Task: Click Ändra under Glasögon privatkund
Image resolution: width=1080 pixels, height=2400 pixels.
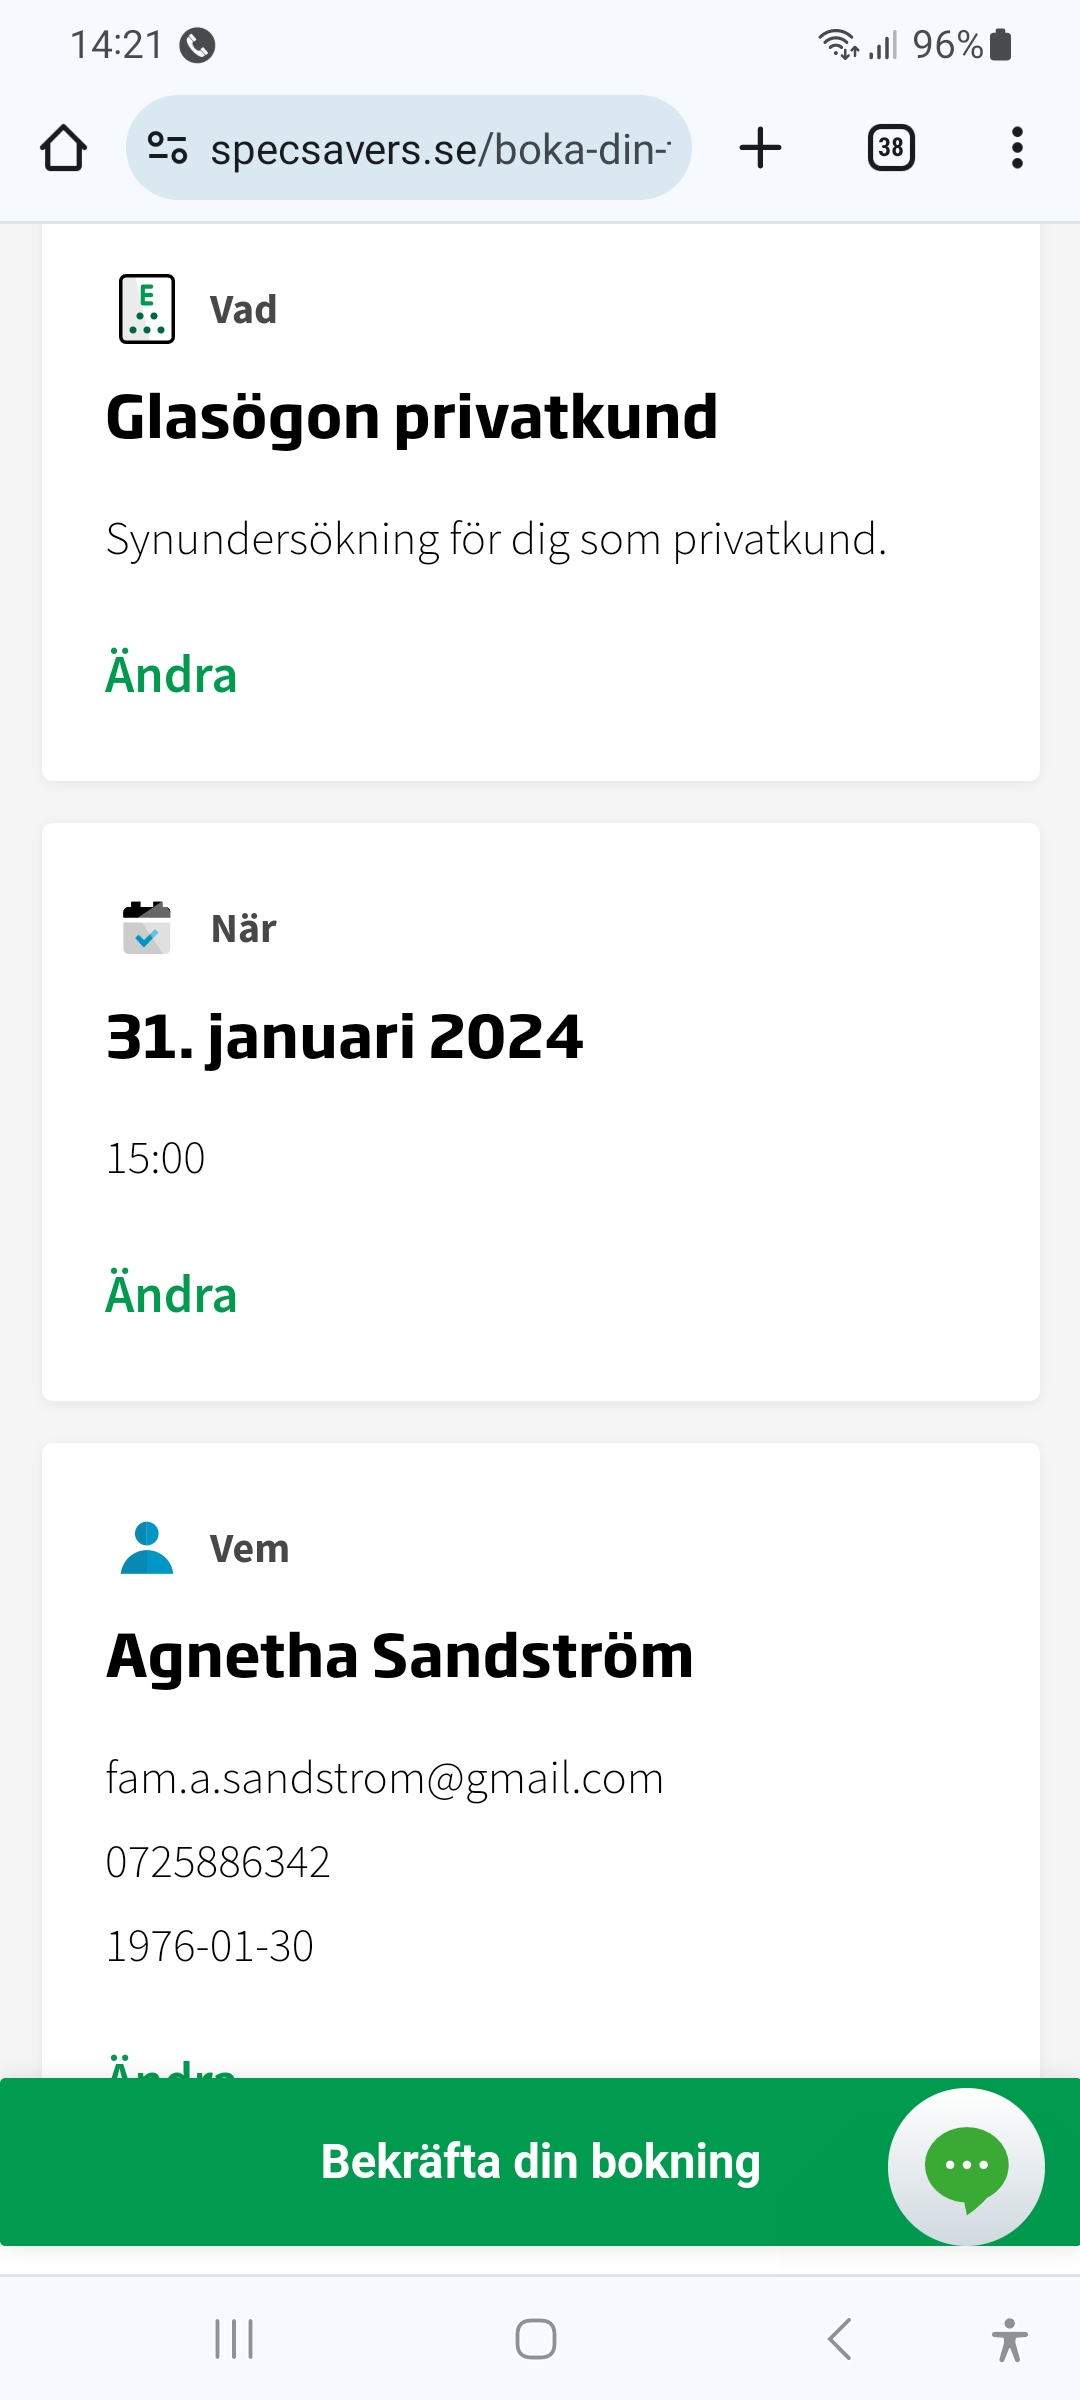Action: pyautogui.click(x=171, y=675)
